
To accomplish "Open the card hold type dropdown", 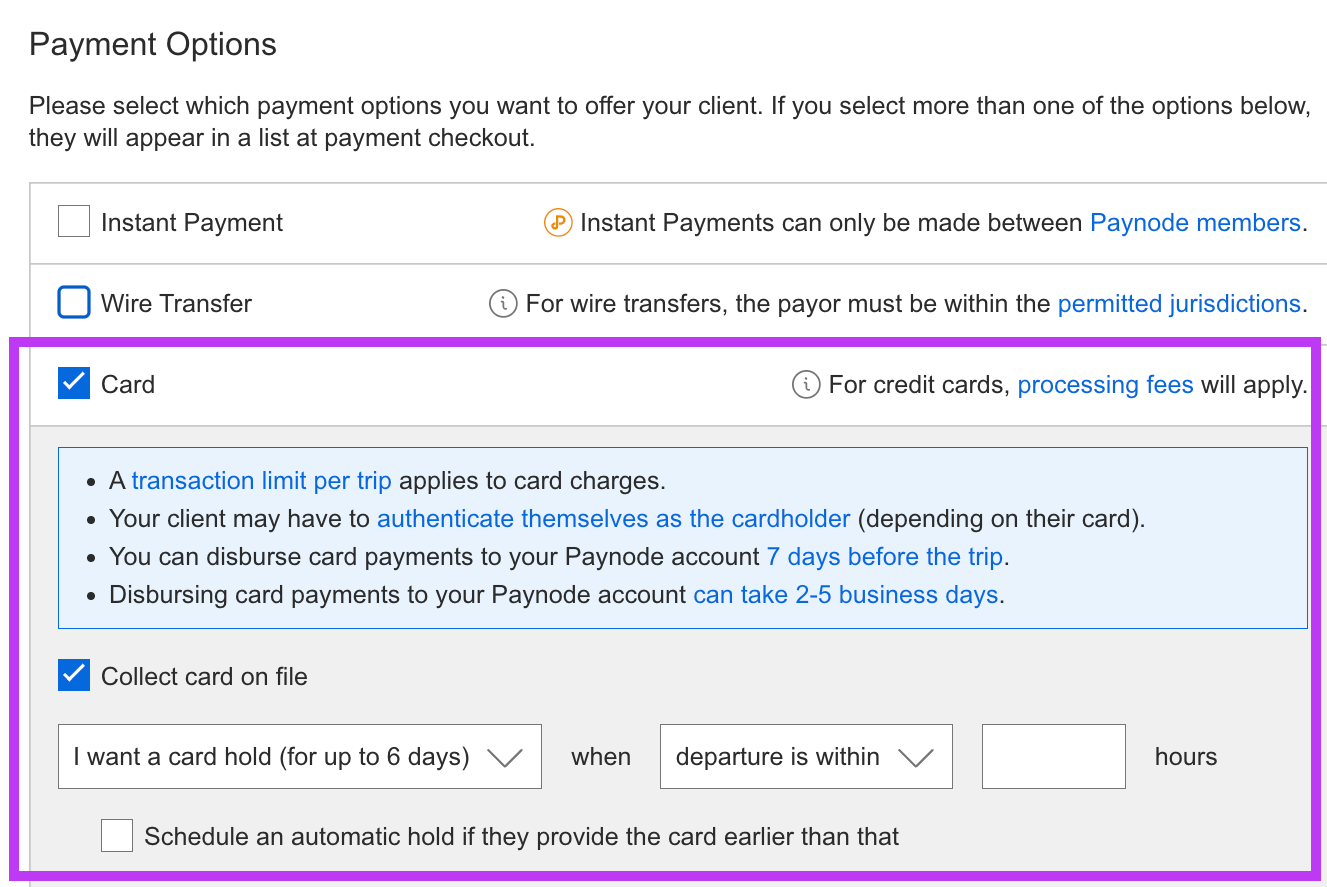I will pyautogui.click(x=300, y=757).
